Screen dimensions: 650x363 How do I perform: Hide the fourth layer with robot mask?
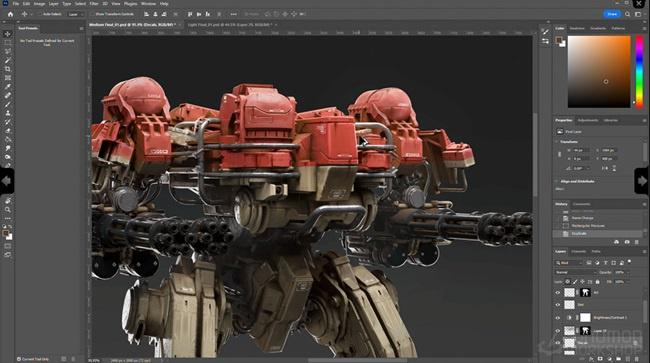[558, 331]
